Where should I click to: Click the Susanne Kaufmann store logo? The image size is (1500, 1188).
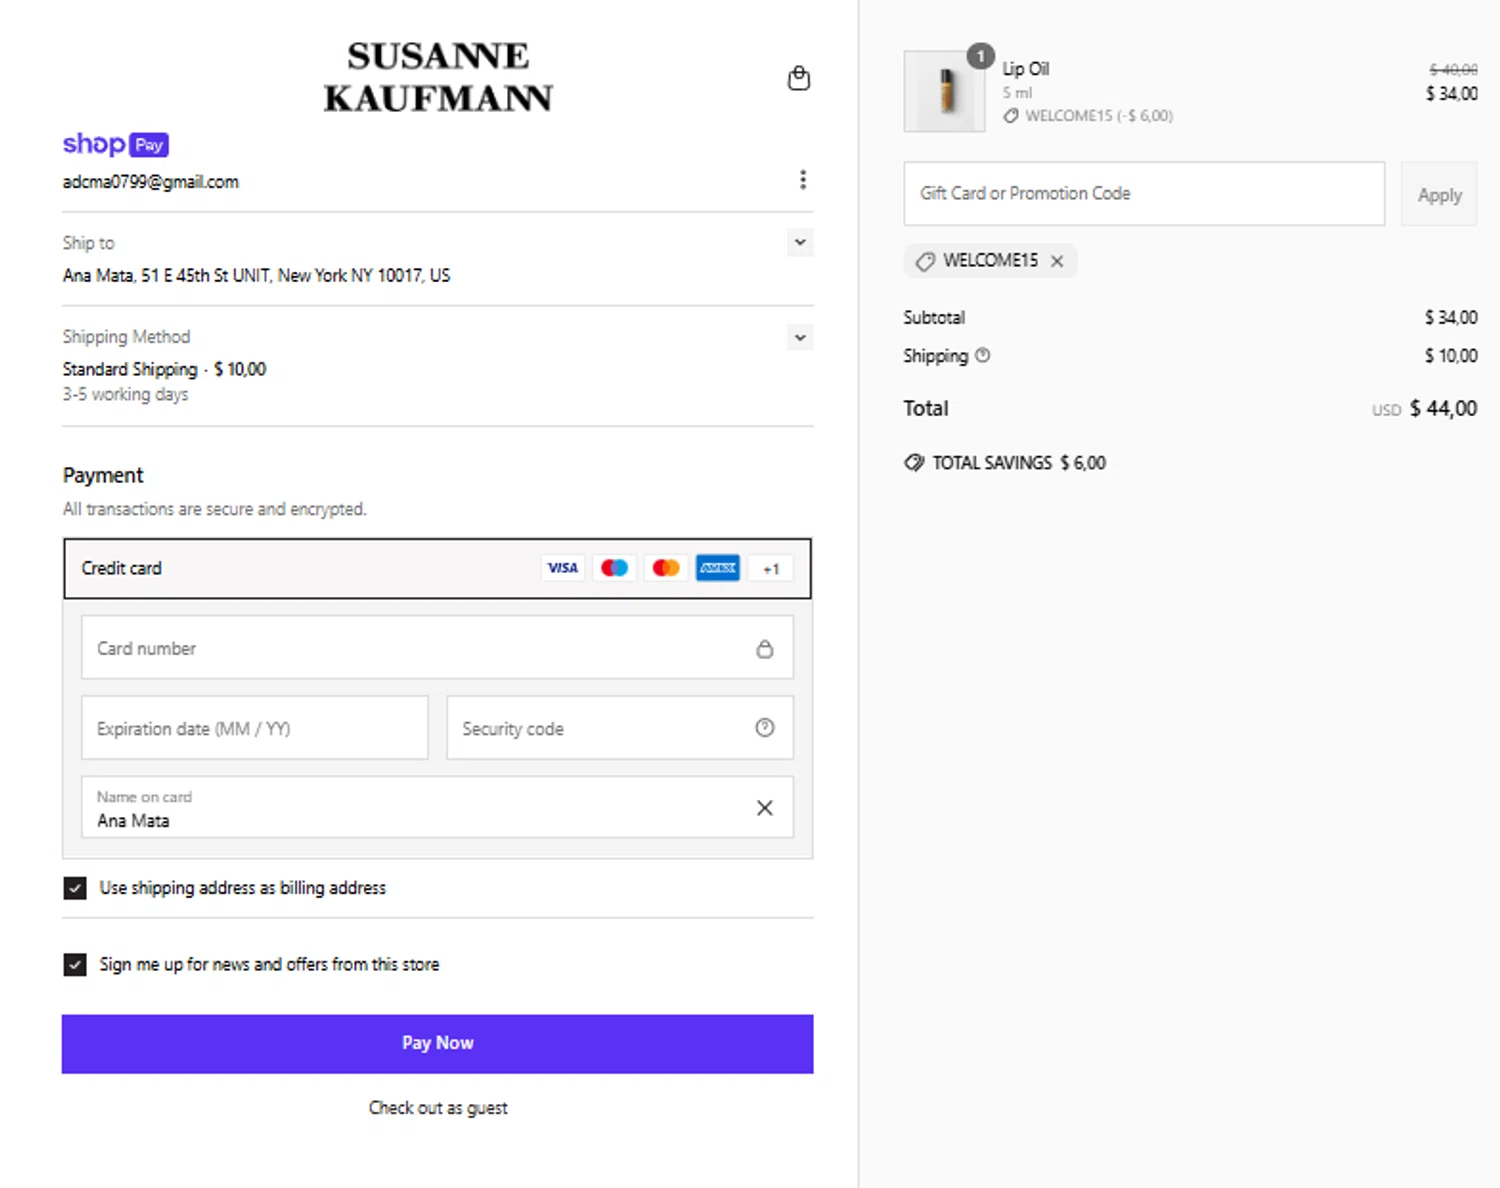[x=438, y=77]
